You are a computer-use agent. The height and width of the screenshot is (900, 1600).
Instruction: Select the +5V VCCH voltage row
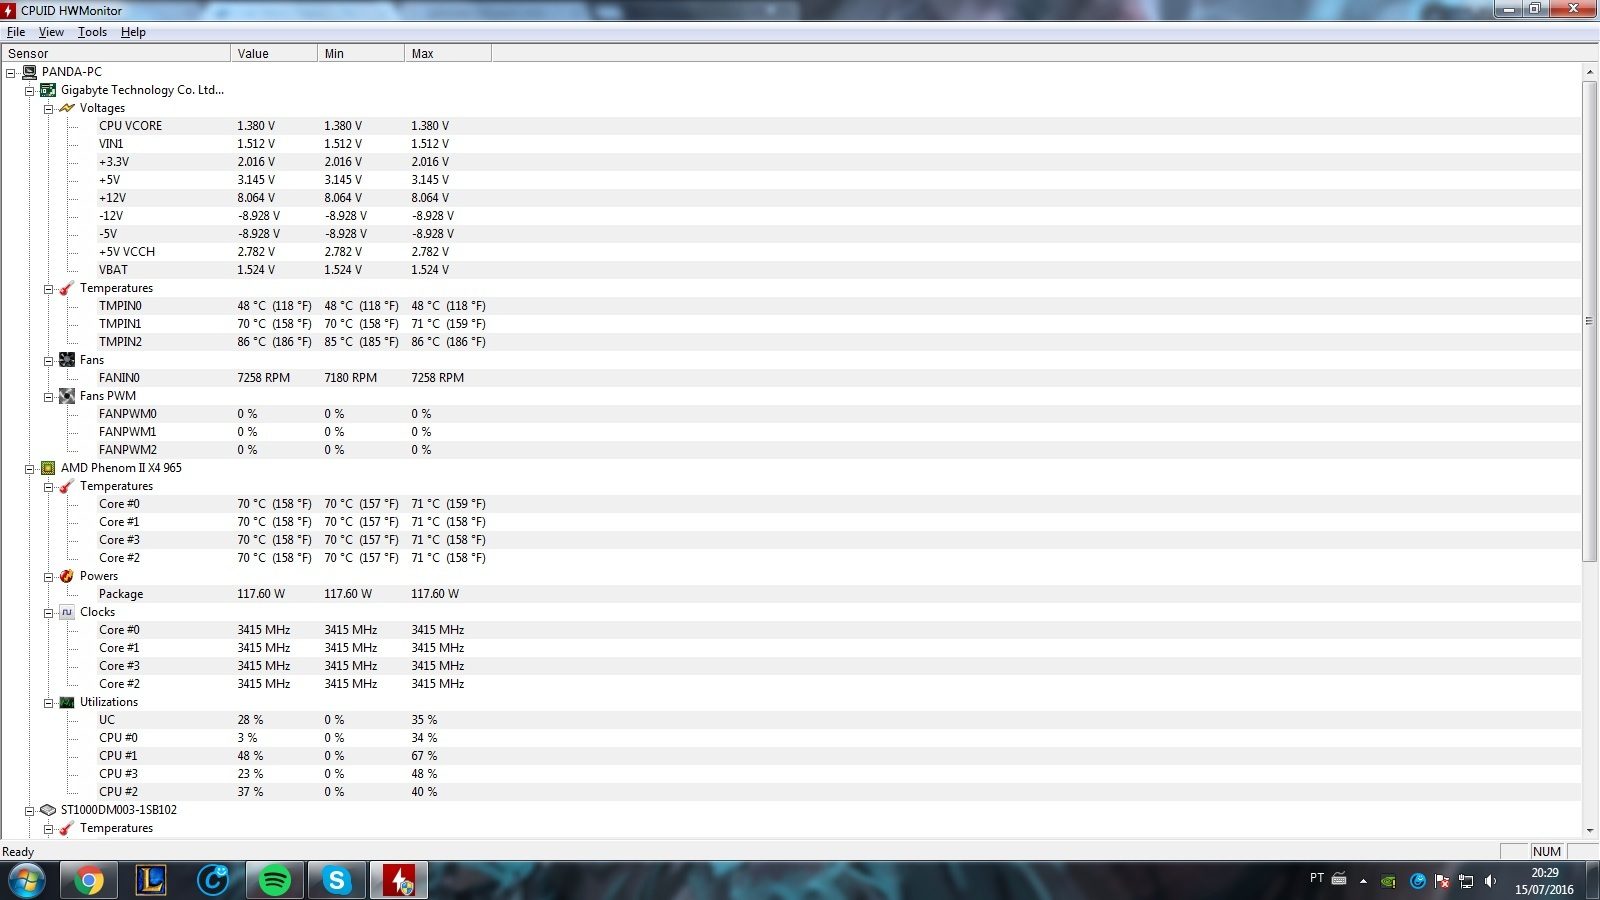pyautogui.click(x=790, y=252)
